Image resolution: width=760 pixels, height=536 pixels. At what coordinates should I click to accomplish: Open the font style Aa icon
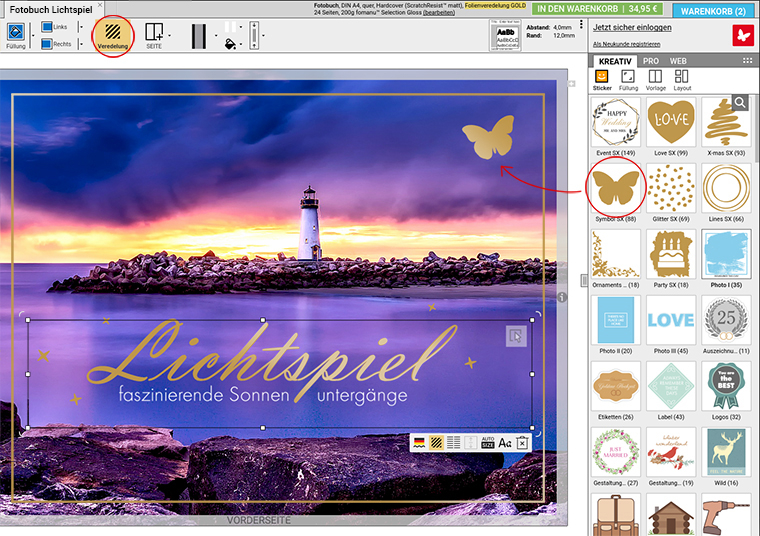pyautogui.click(x=505, y=443)
